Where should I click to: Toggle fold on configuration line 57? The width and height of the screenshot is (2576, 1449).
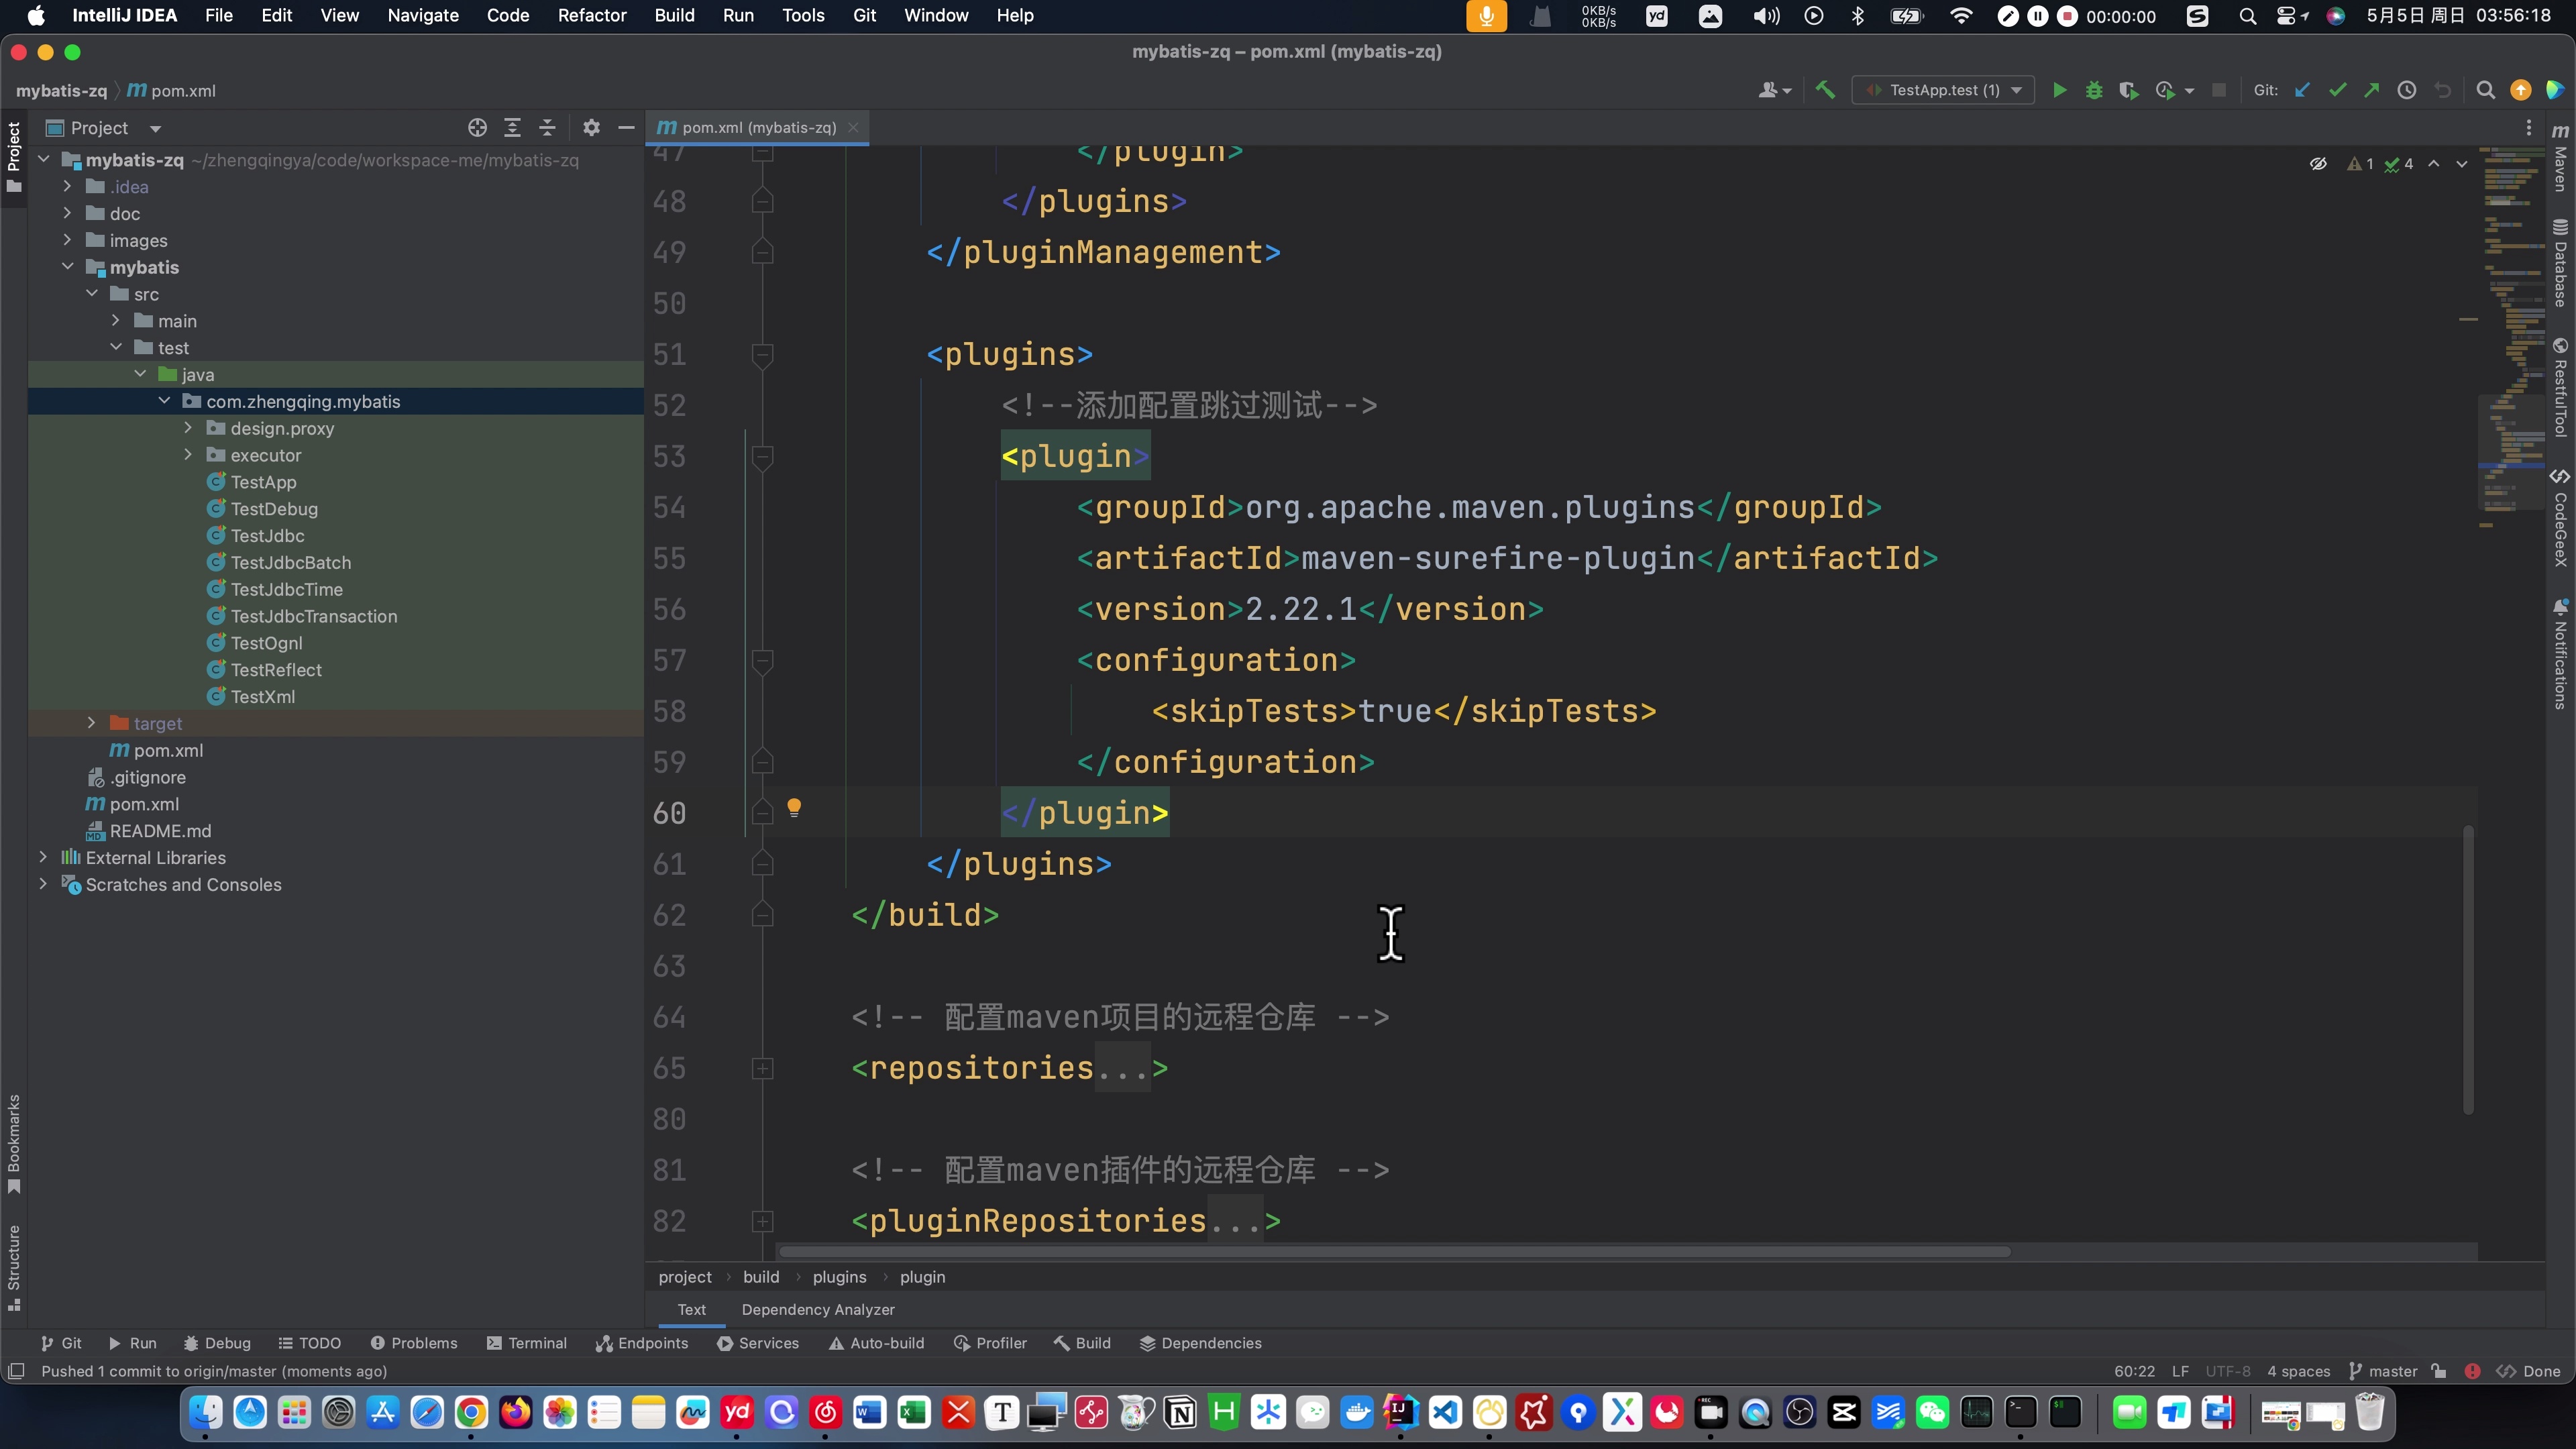(x=762, y=661)
